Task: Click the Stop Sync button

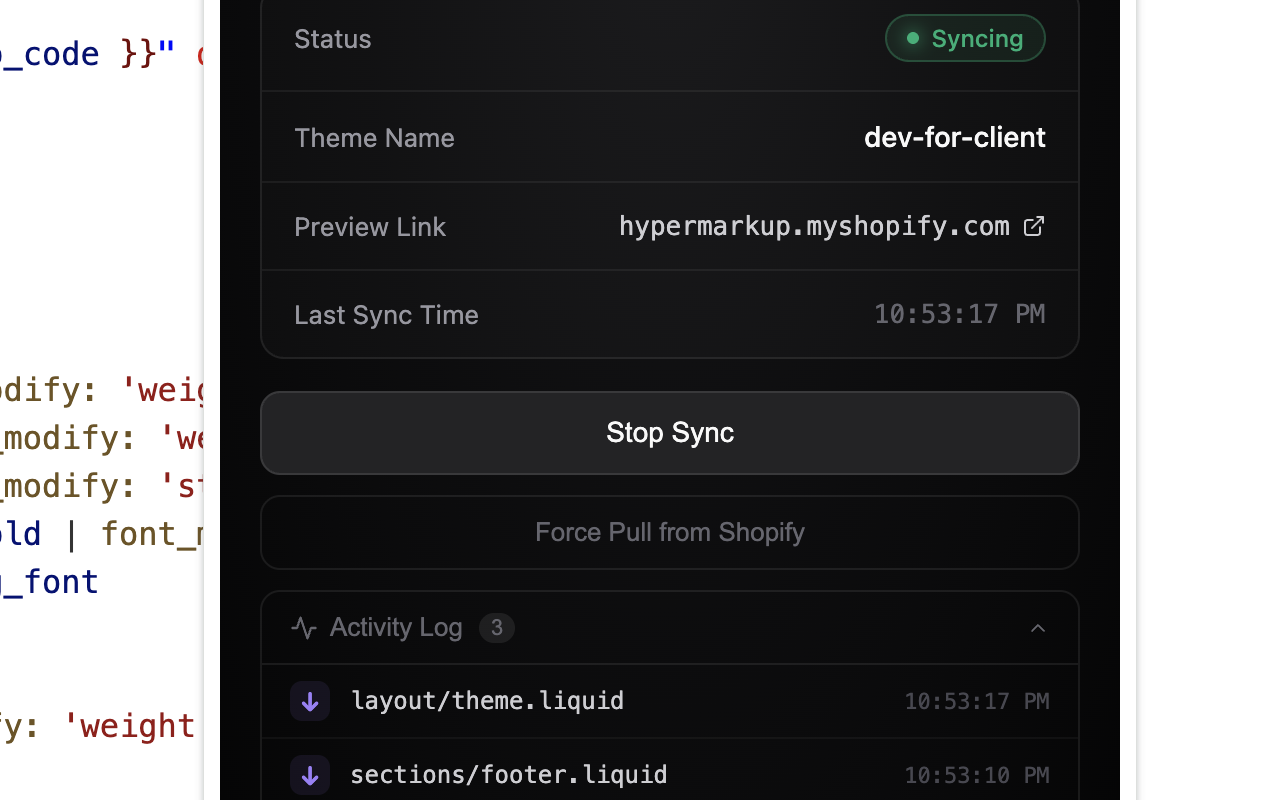Action: [x=670, y=433]
